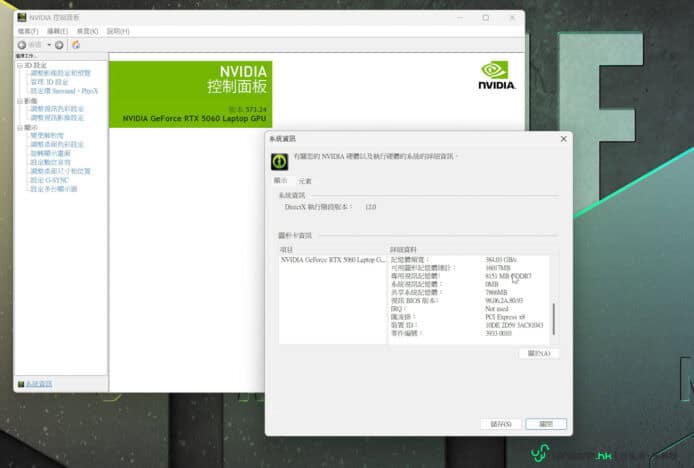Click the 系統資訊 icon at bottom left
The image size is (694, 468).
(21, 384)
